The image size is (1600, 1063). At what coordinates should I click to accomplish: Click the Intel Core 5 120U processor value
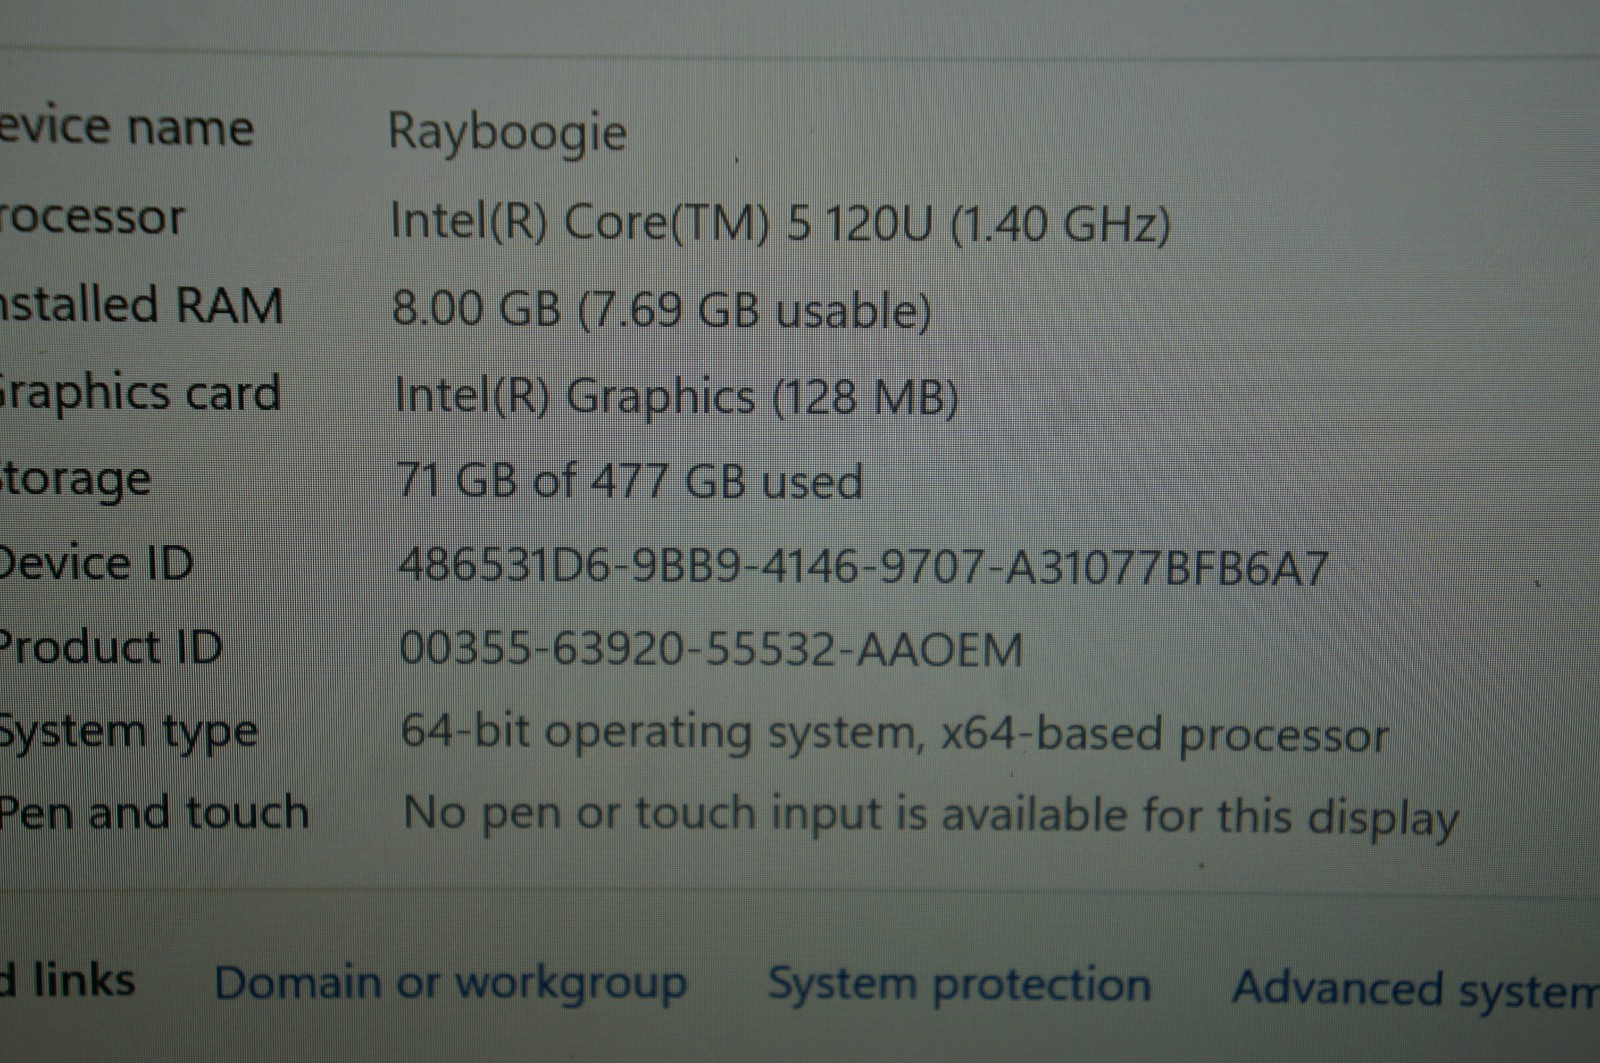pyautogui.click(x=780, y=223)
